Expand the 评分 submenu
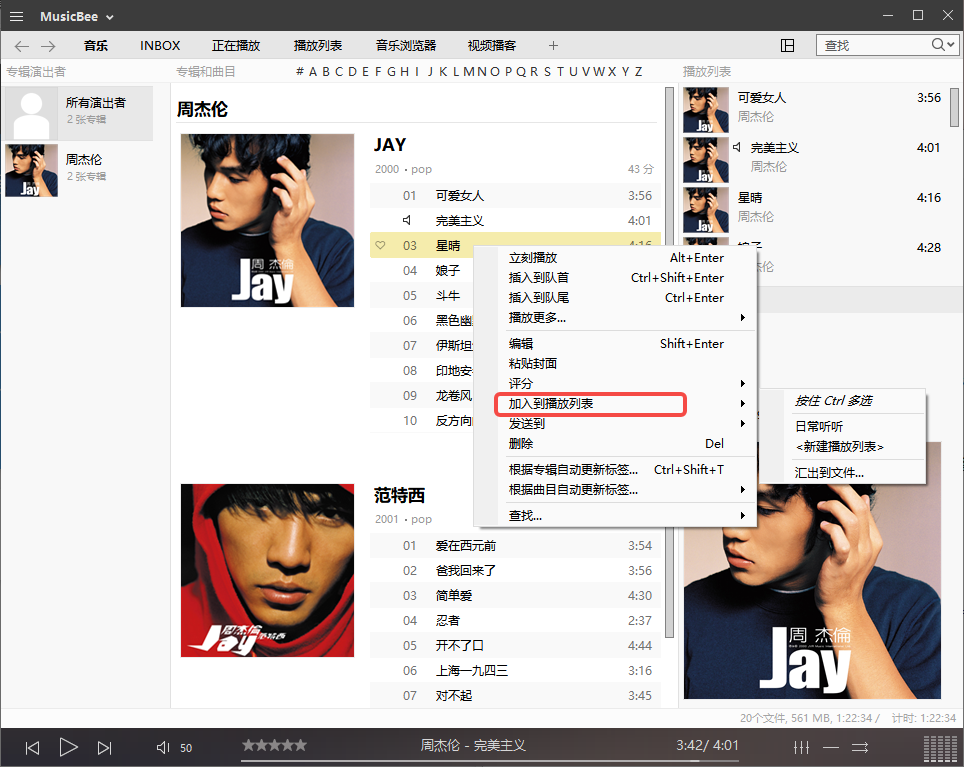 (x=615, y=384)
